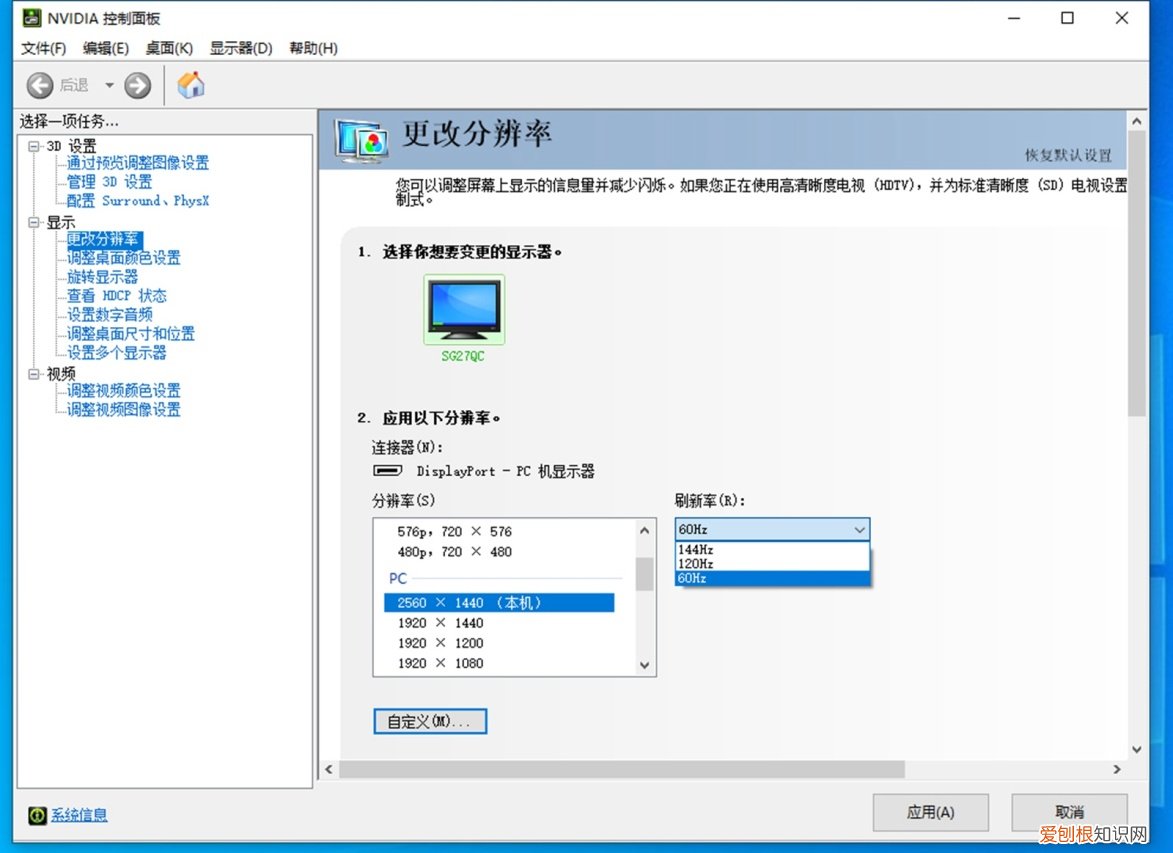Click the down arrow on the resolution list scrollbar
Screen dimensions: 1173x853
coord(644,664)
